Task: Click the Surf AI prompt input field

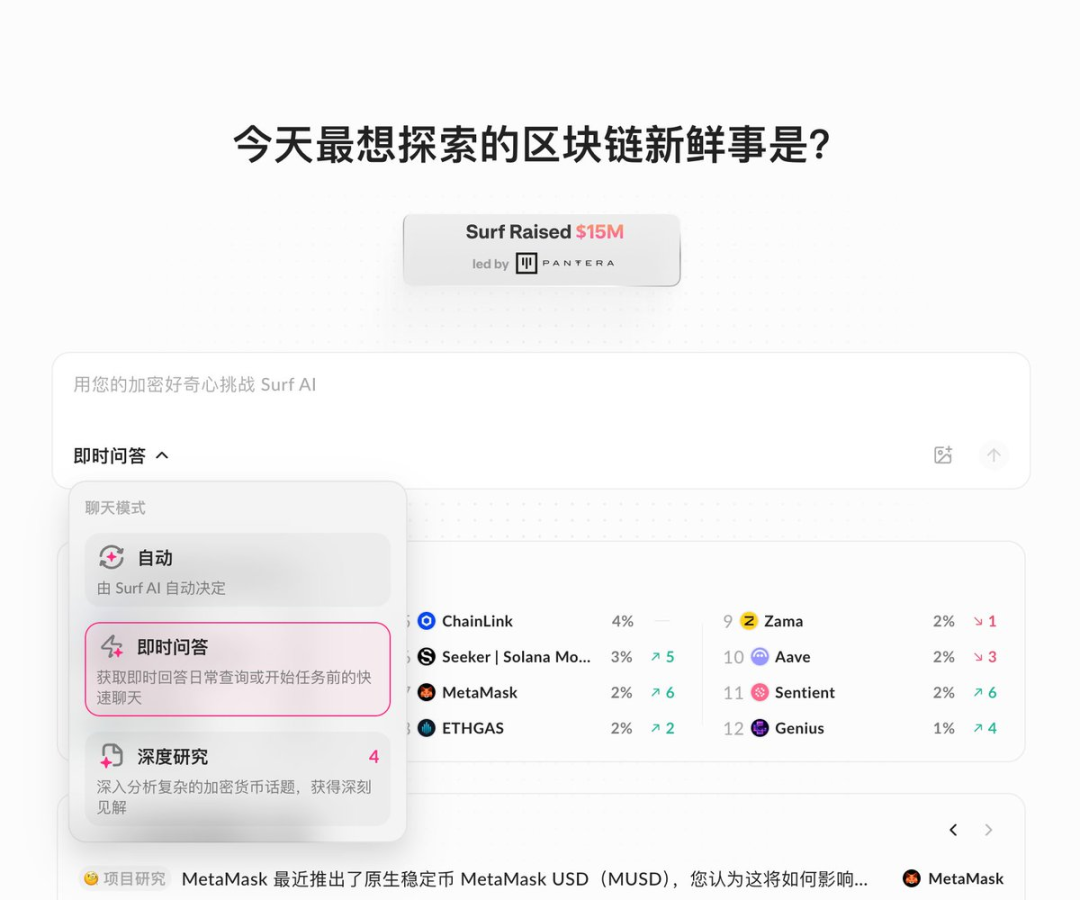Action: [x=540, y=386]
